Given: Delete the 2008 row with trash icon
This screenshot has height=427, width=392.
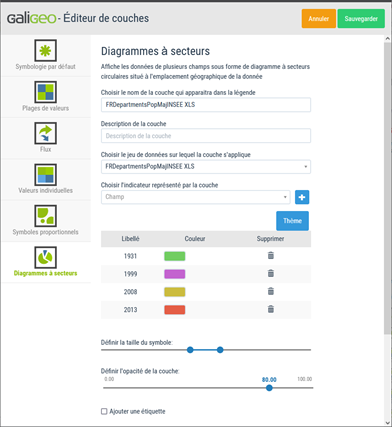Looking at the screenshot, I should 271,291.
